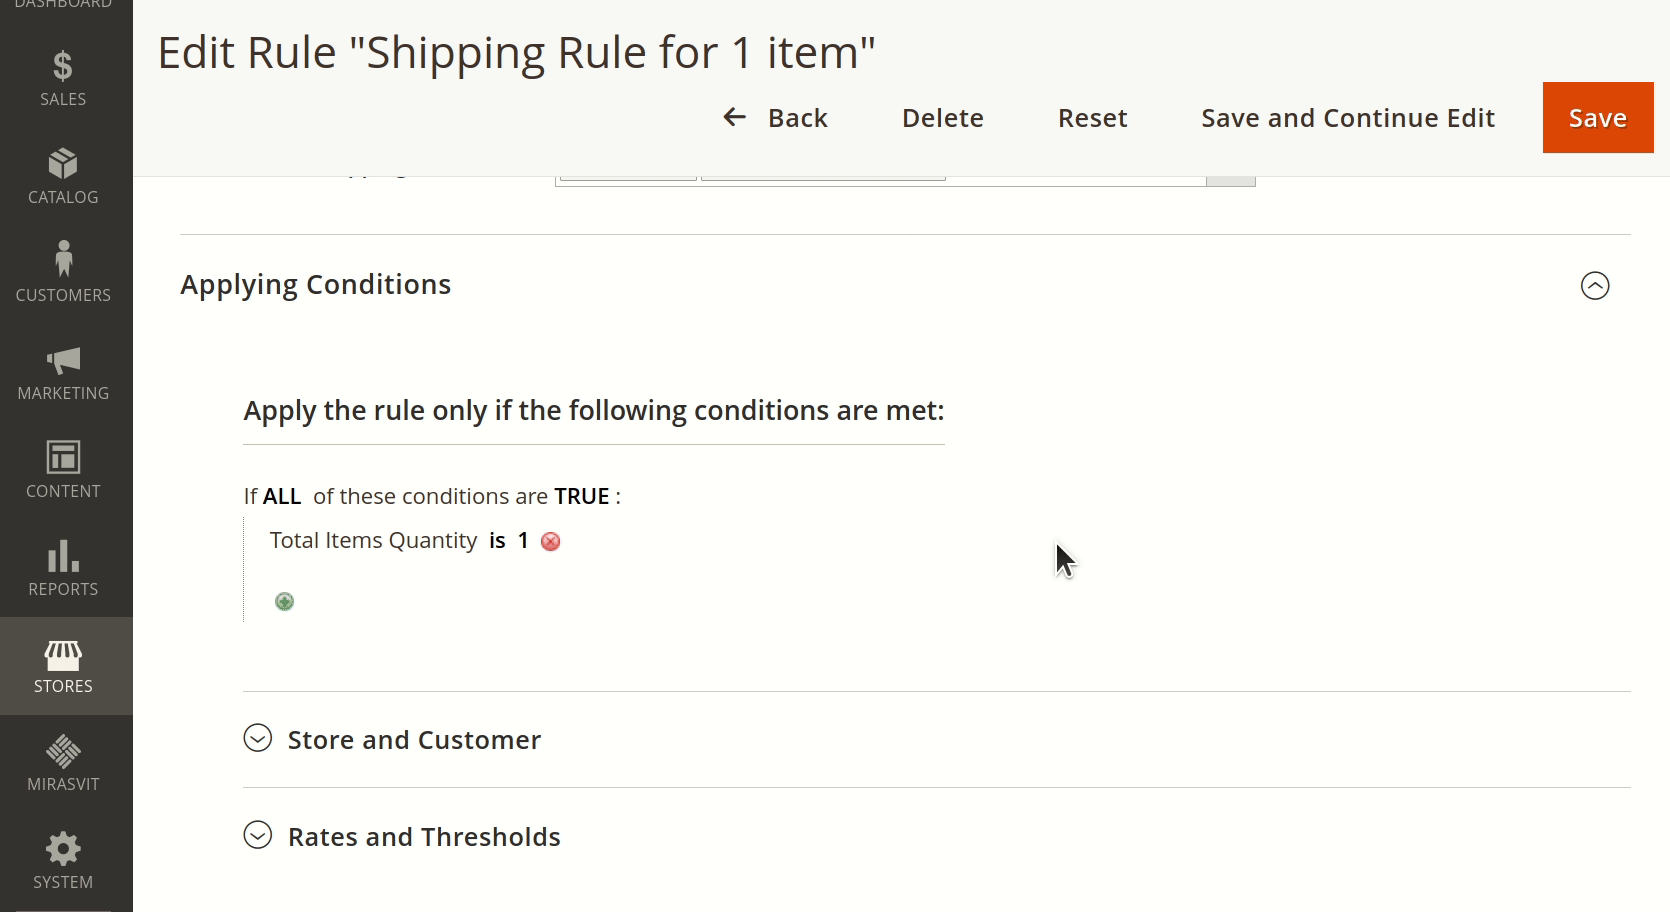This screenshot has height=912, width=1670.
Task: Open the Customers person icon
Action: pos(63,259)
